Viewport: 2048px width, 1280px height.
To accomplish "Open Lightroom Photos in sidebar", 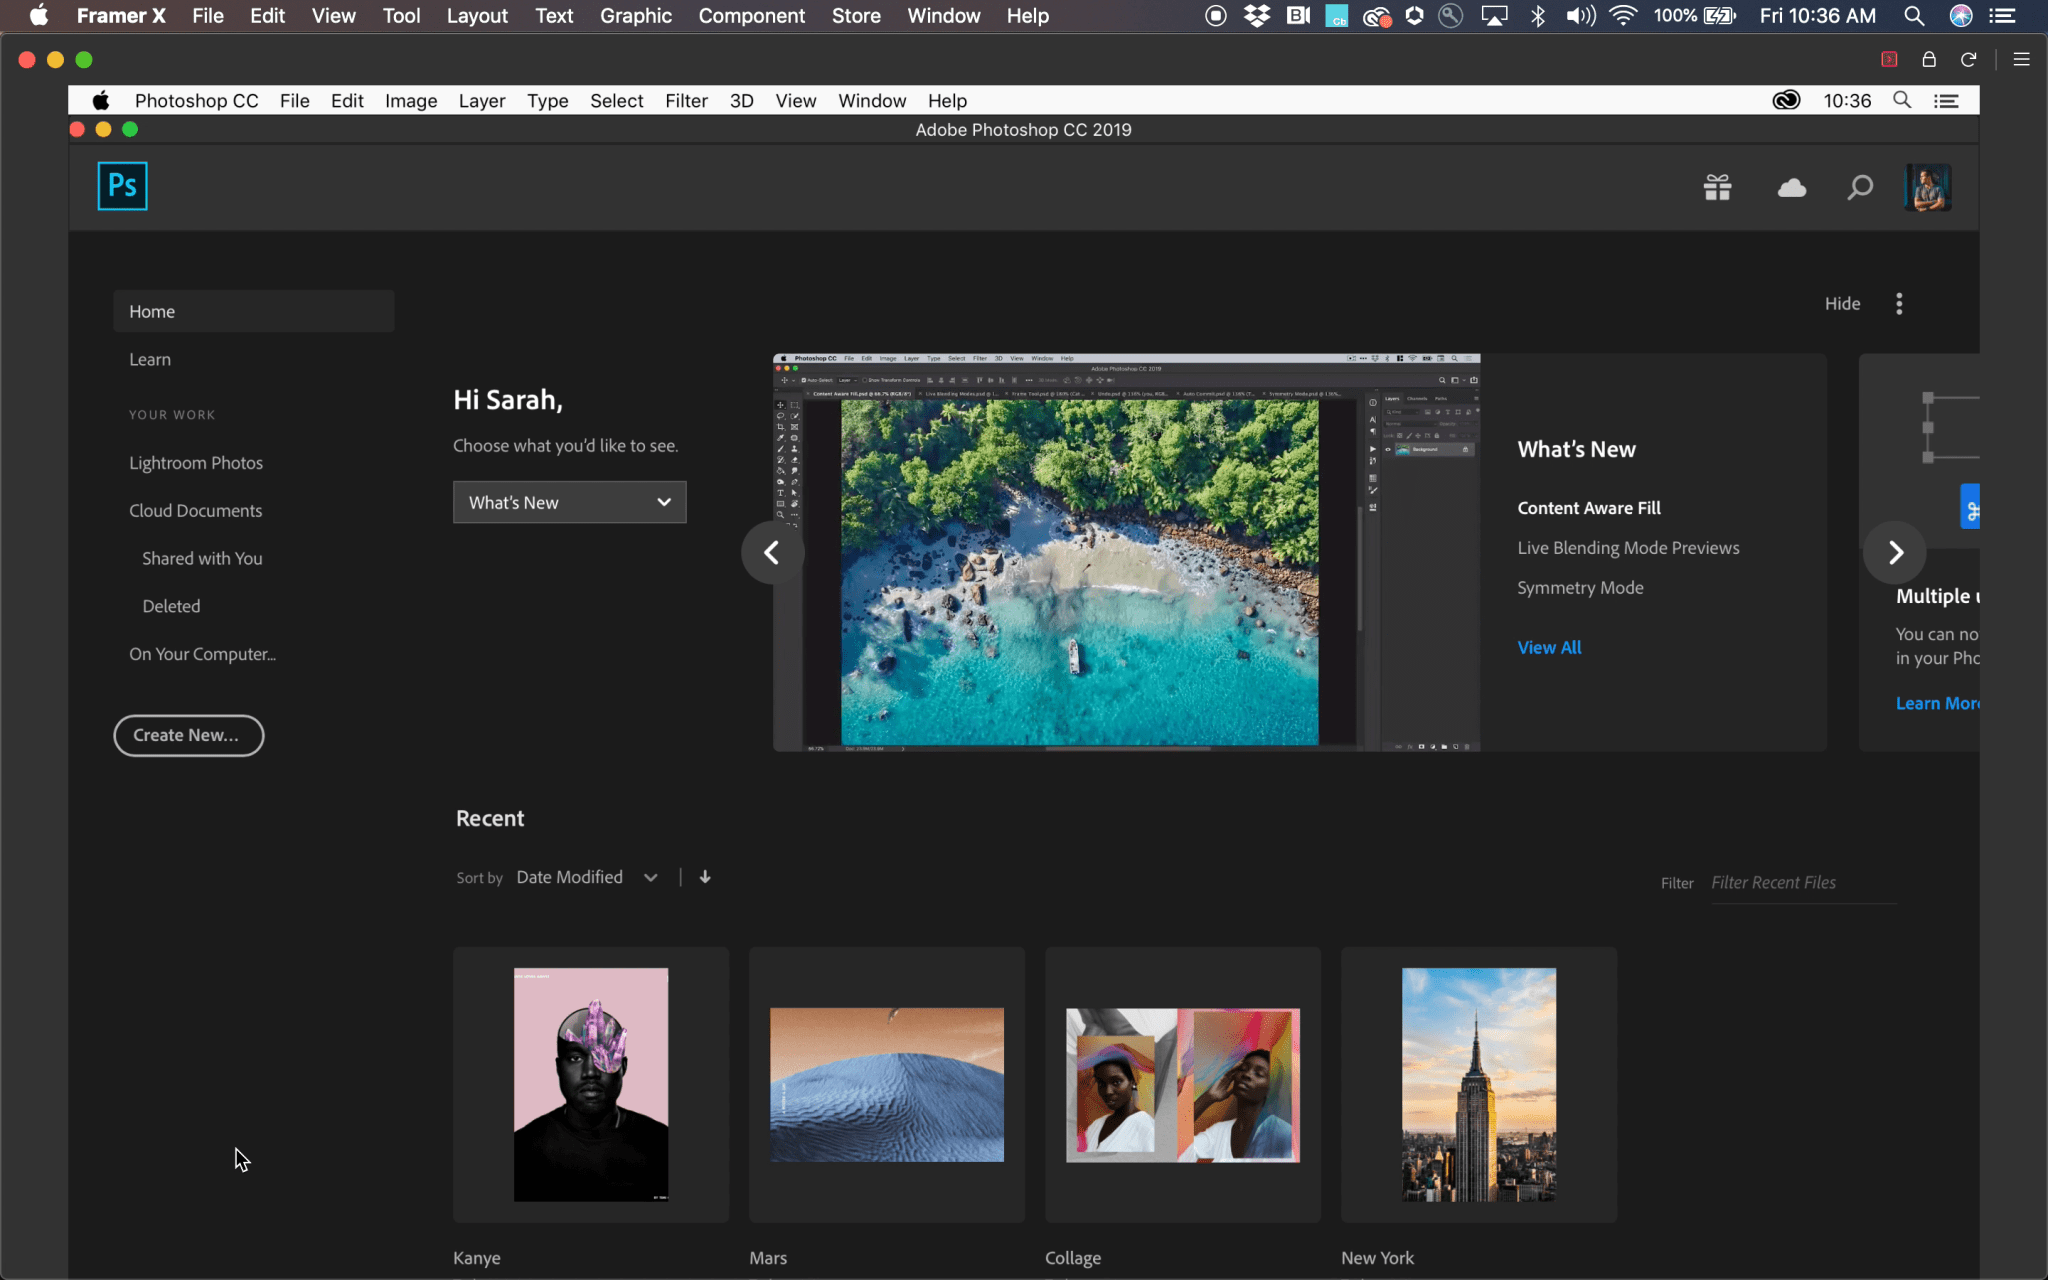I will tap(196, 463).
